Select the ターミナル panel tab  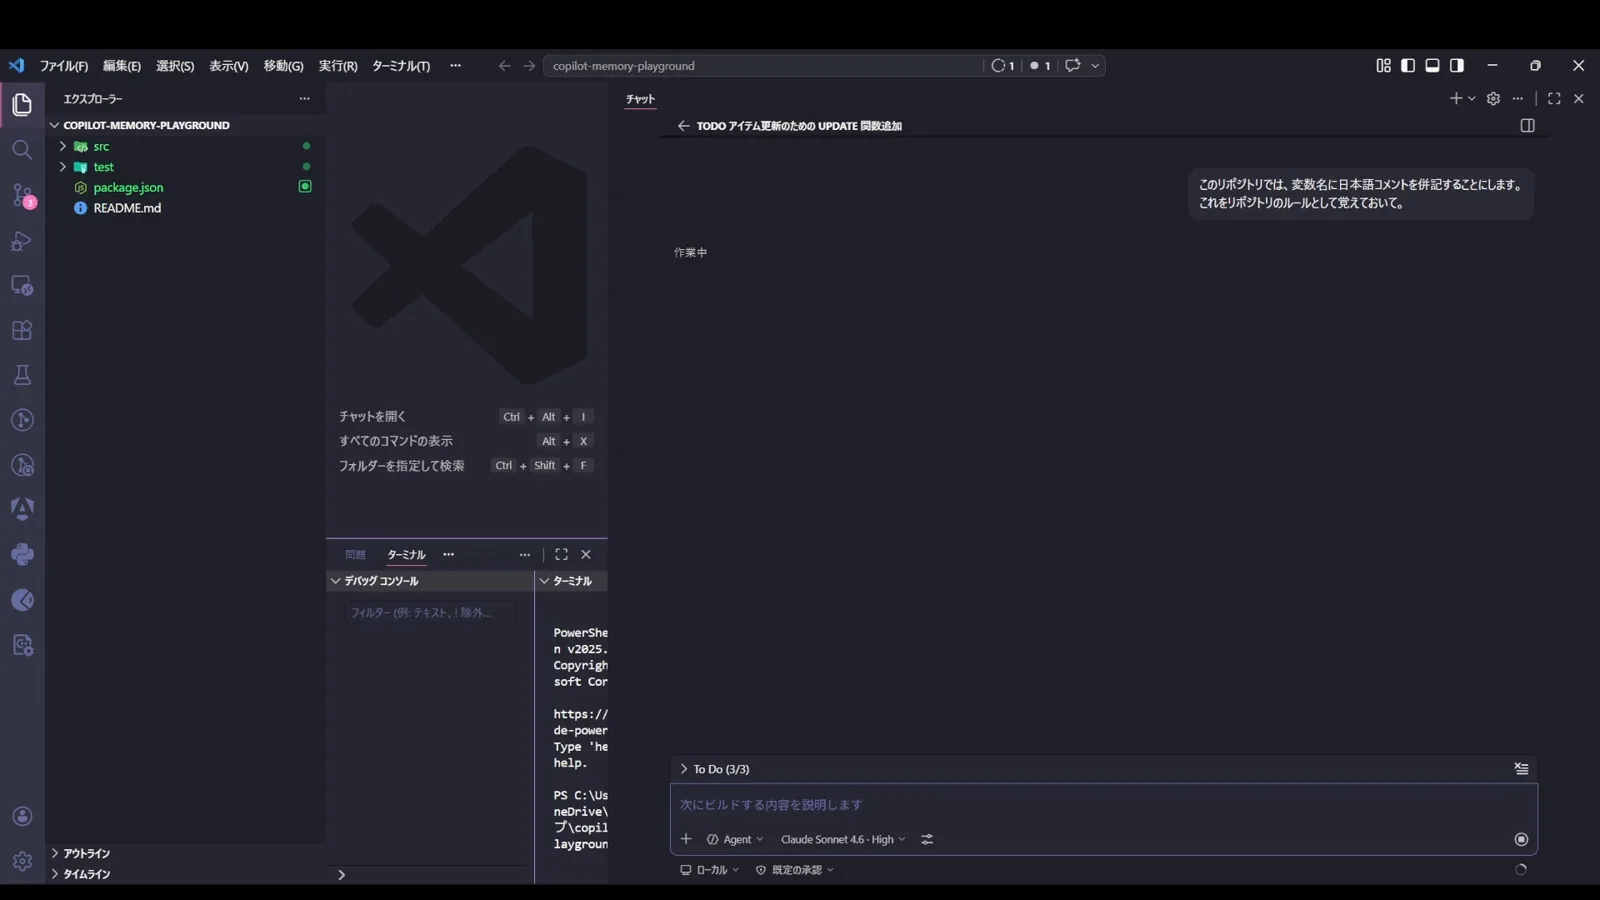tap(406, 555)
